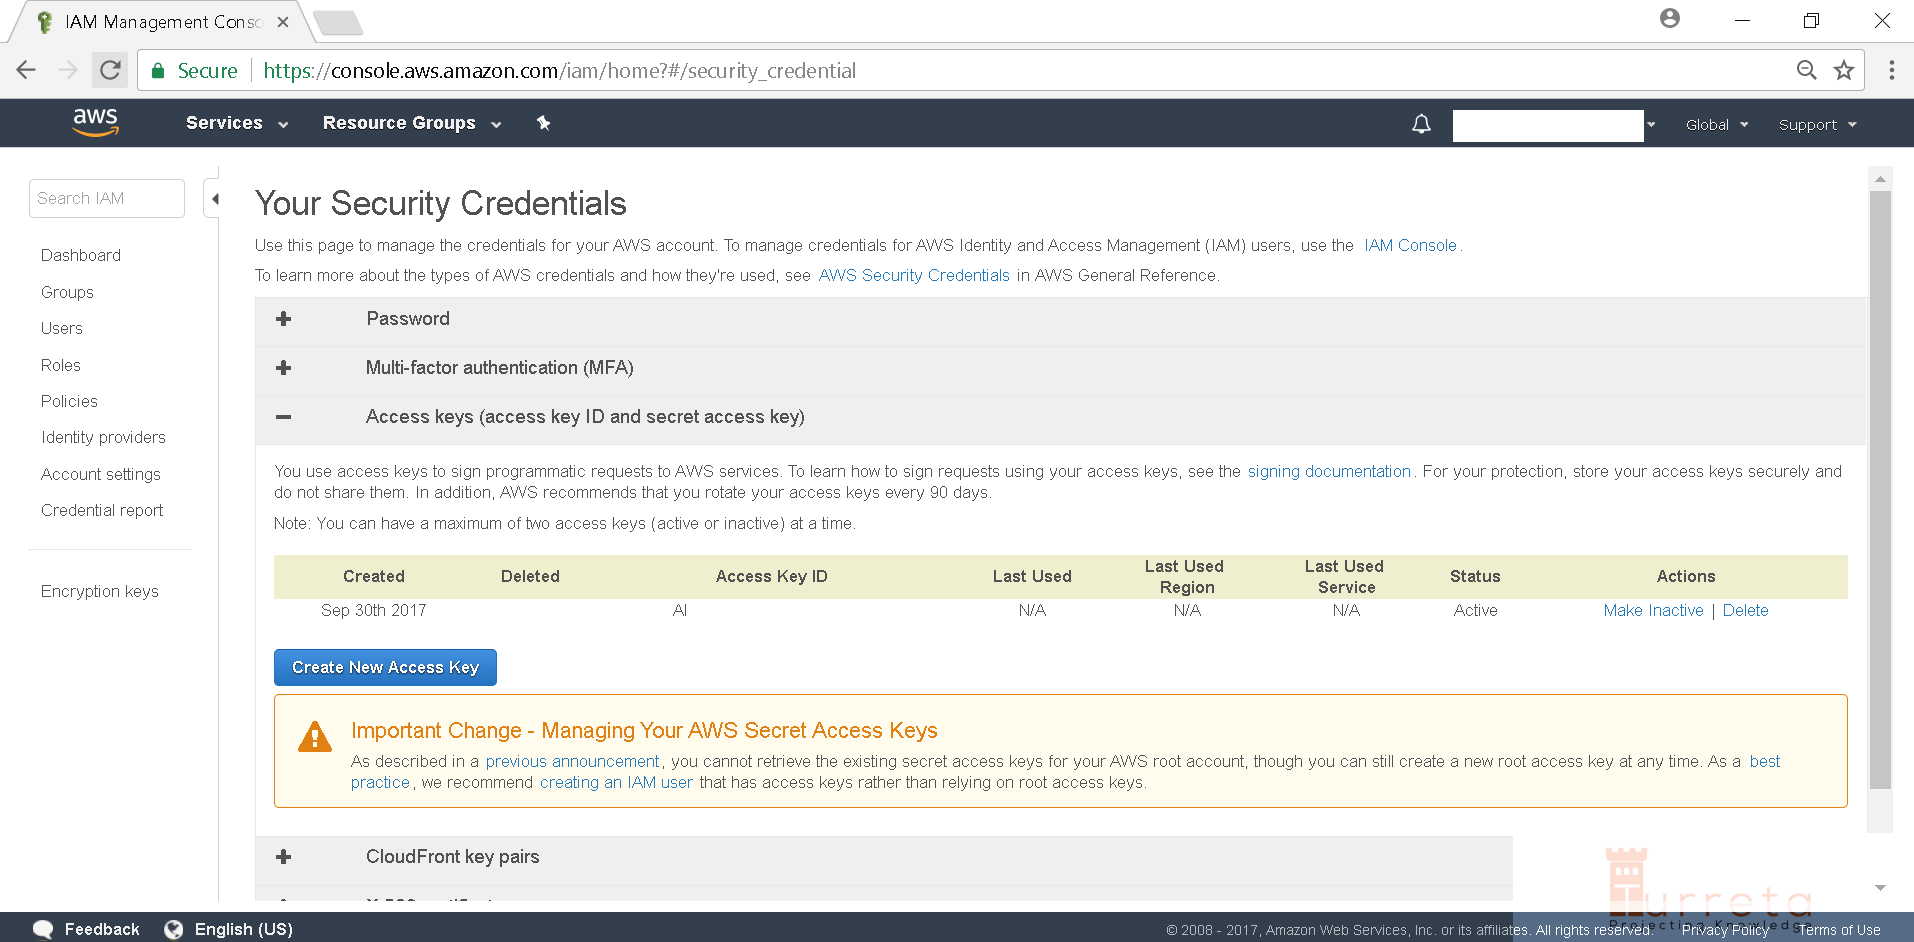Click scrollbar up arrow at top
The image size is (1914, 942).
(x=1880, y=180)
